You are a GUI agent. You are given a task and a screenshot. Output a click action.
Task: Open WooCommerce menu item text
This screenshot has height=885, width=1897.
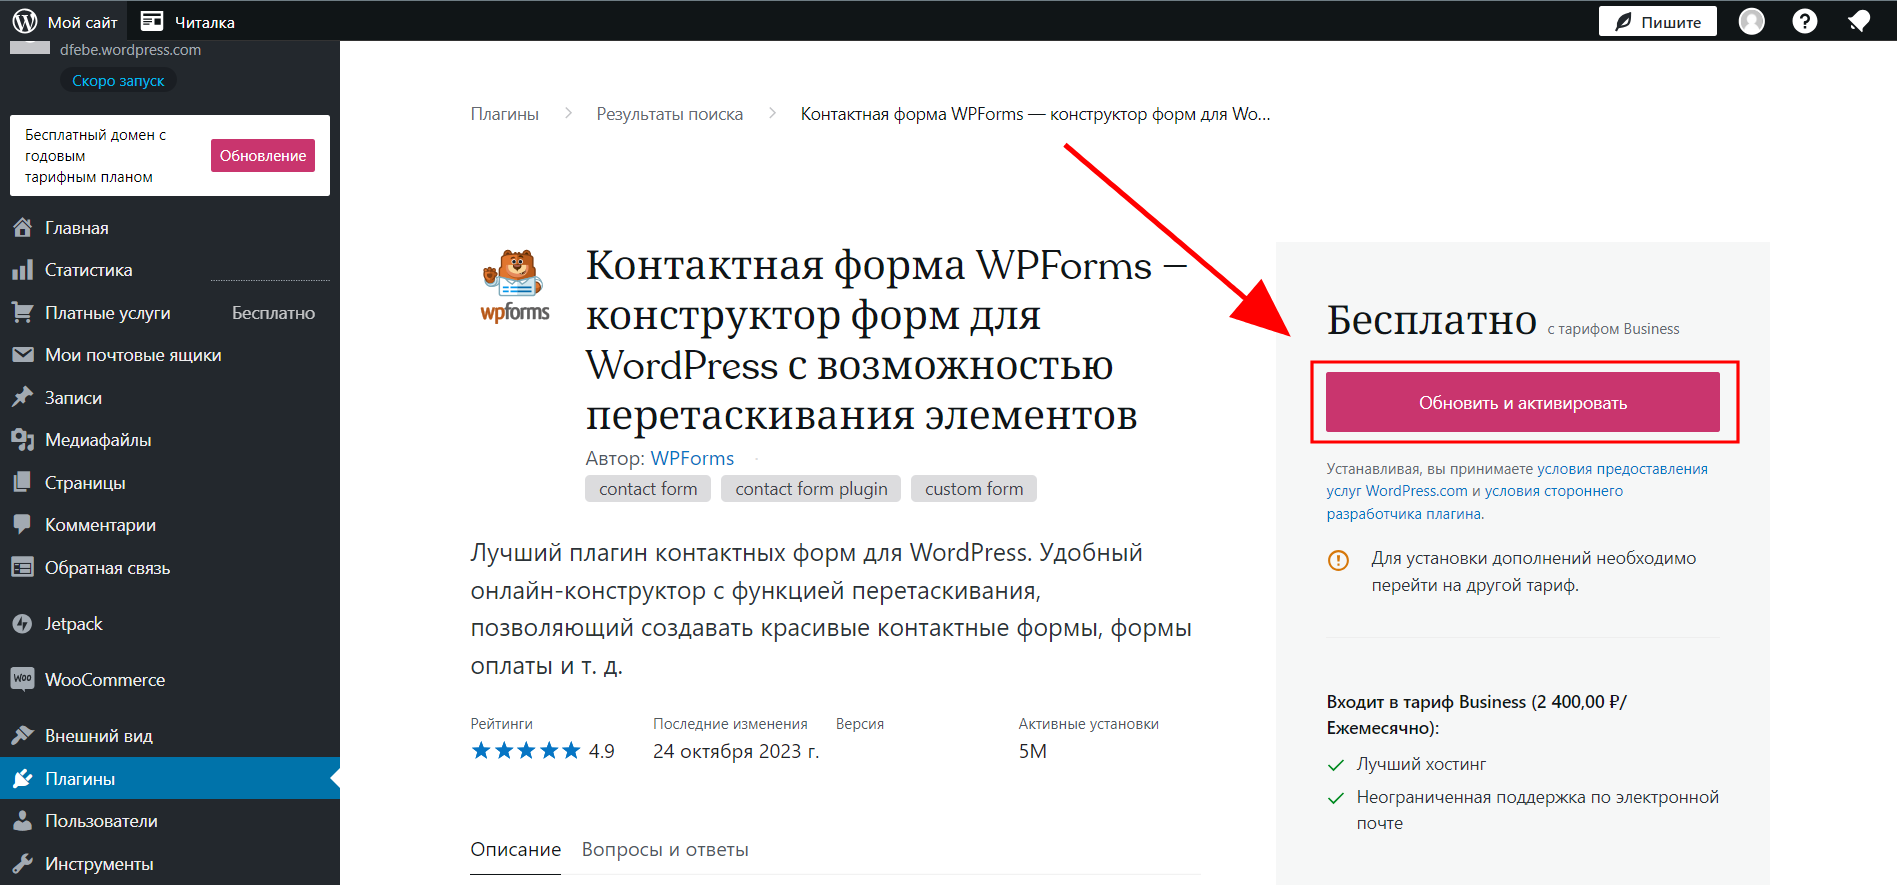tap(105, 680)
